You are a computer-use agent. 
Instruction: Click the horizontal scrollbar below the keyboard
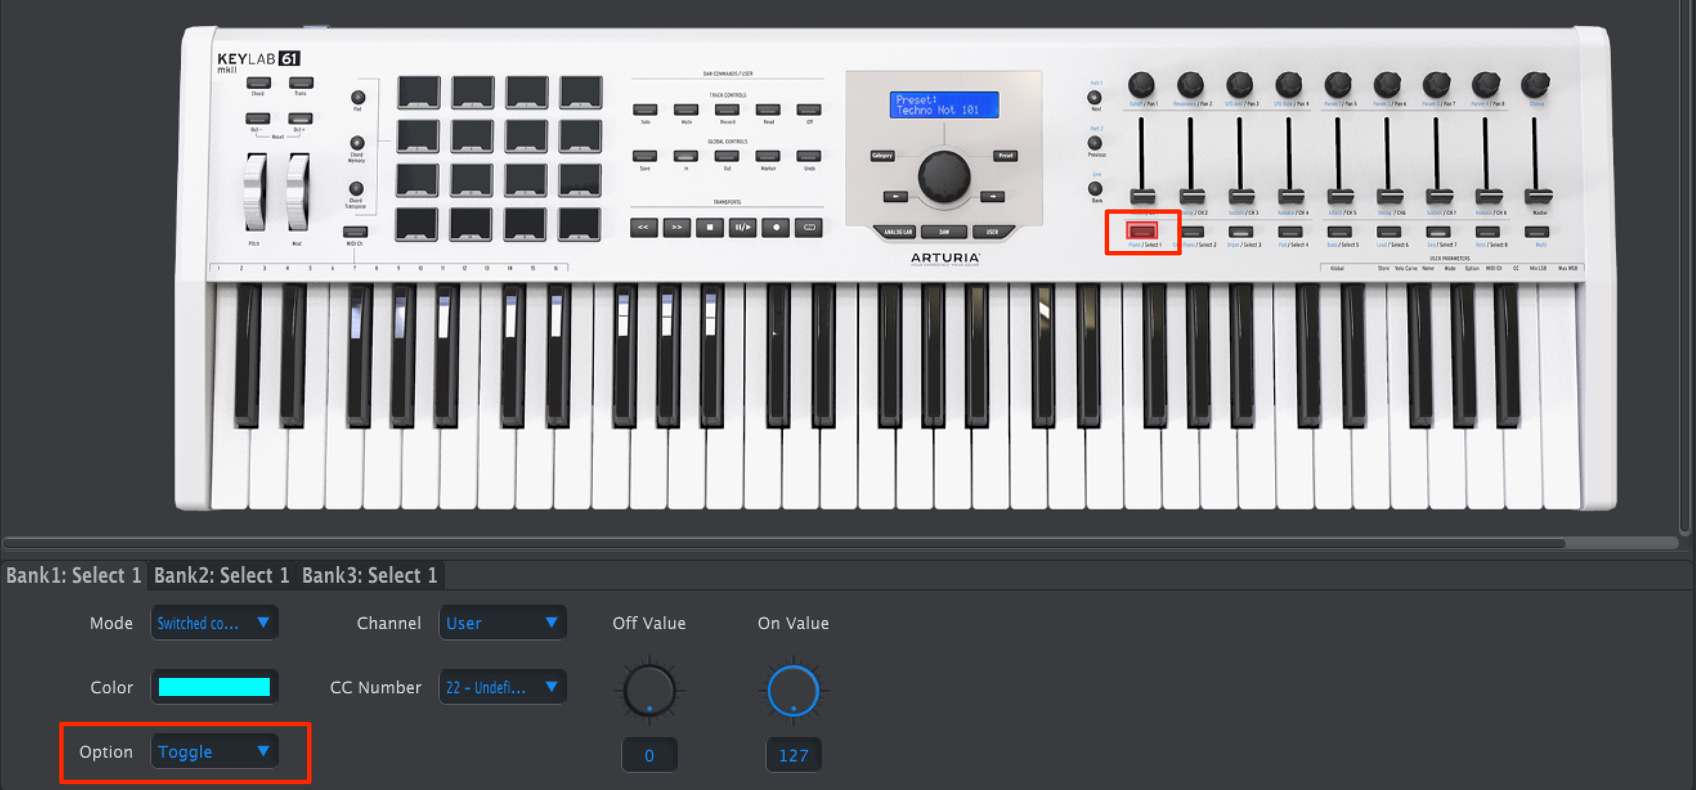pyautogui.click(x=784, y=543)
